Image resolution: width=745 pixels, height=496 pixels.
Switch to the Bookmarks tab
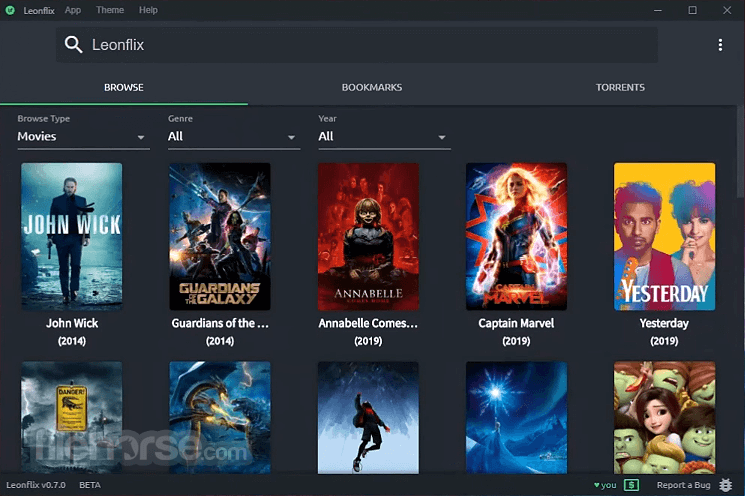pyautogui.click(x=372, y=87)
